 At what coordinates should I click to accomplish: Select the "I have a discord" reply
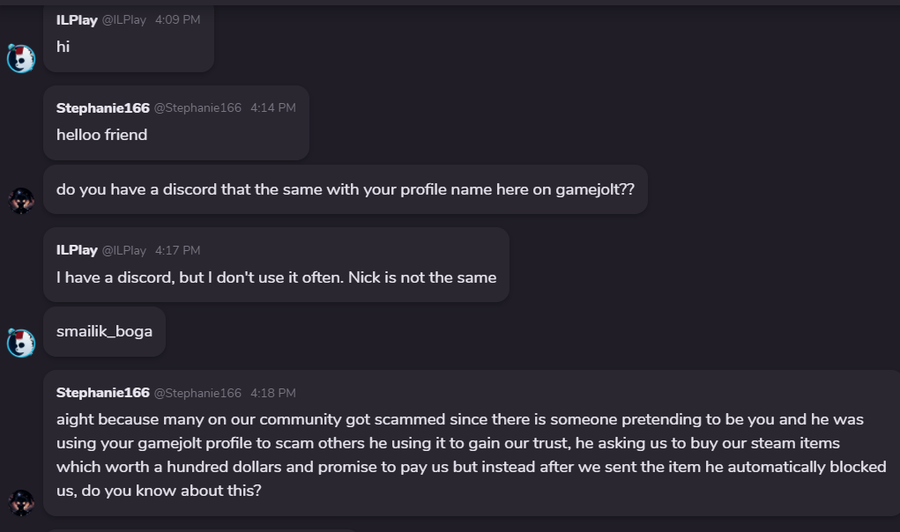tap(276, 277)
